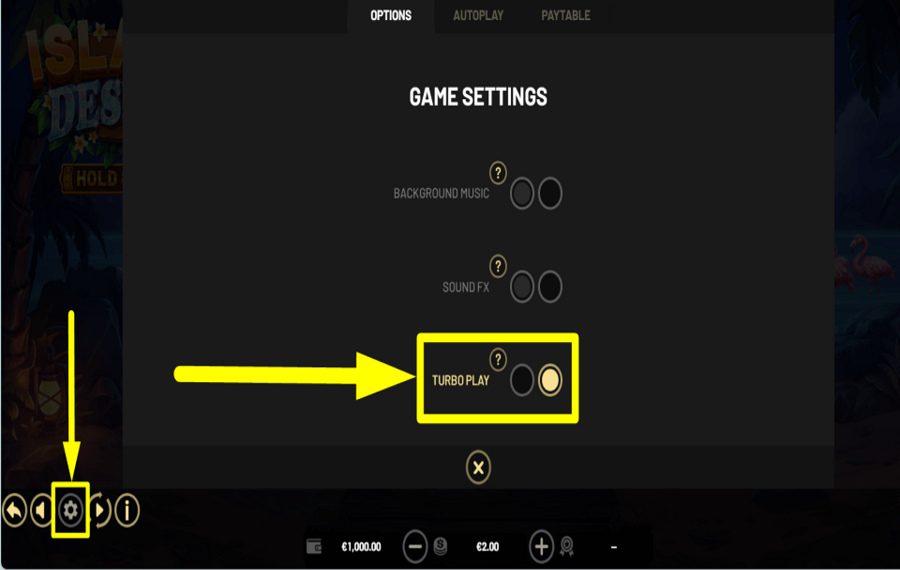Click the coin stack bet icon

(x=440, y=546)
